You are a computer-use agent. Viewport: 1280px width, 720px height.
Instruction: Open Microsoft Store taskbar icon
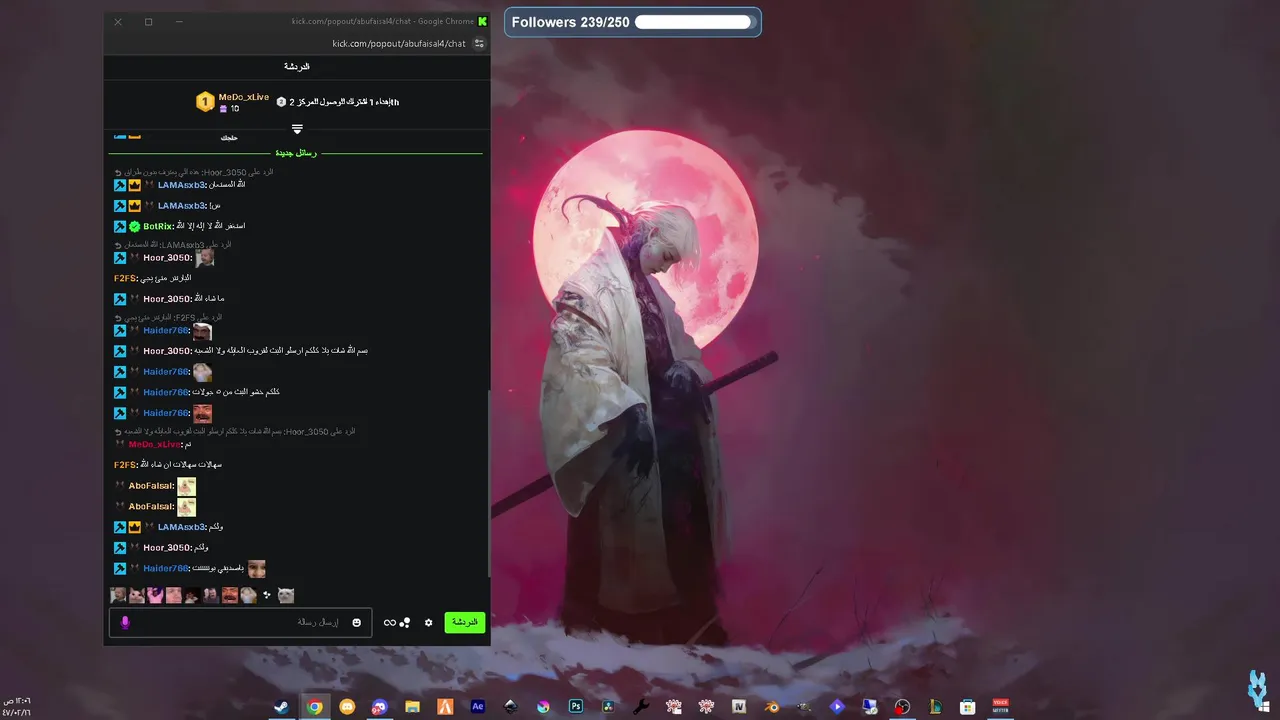967,707
